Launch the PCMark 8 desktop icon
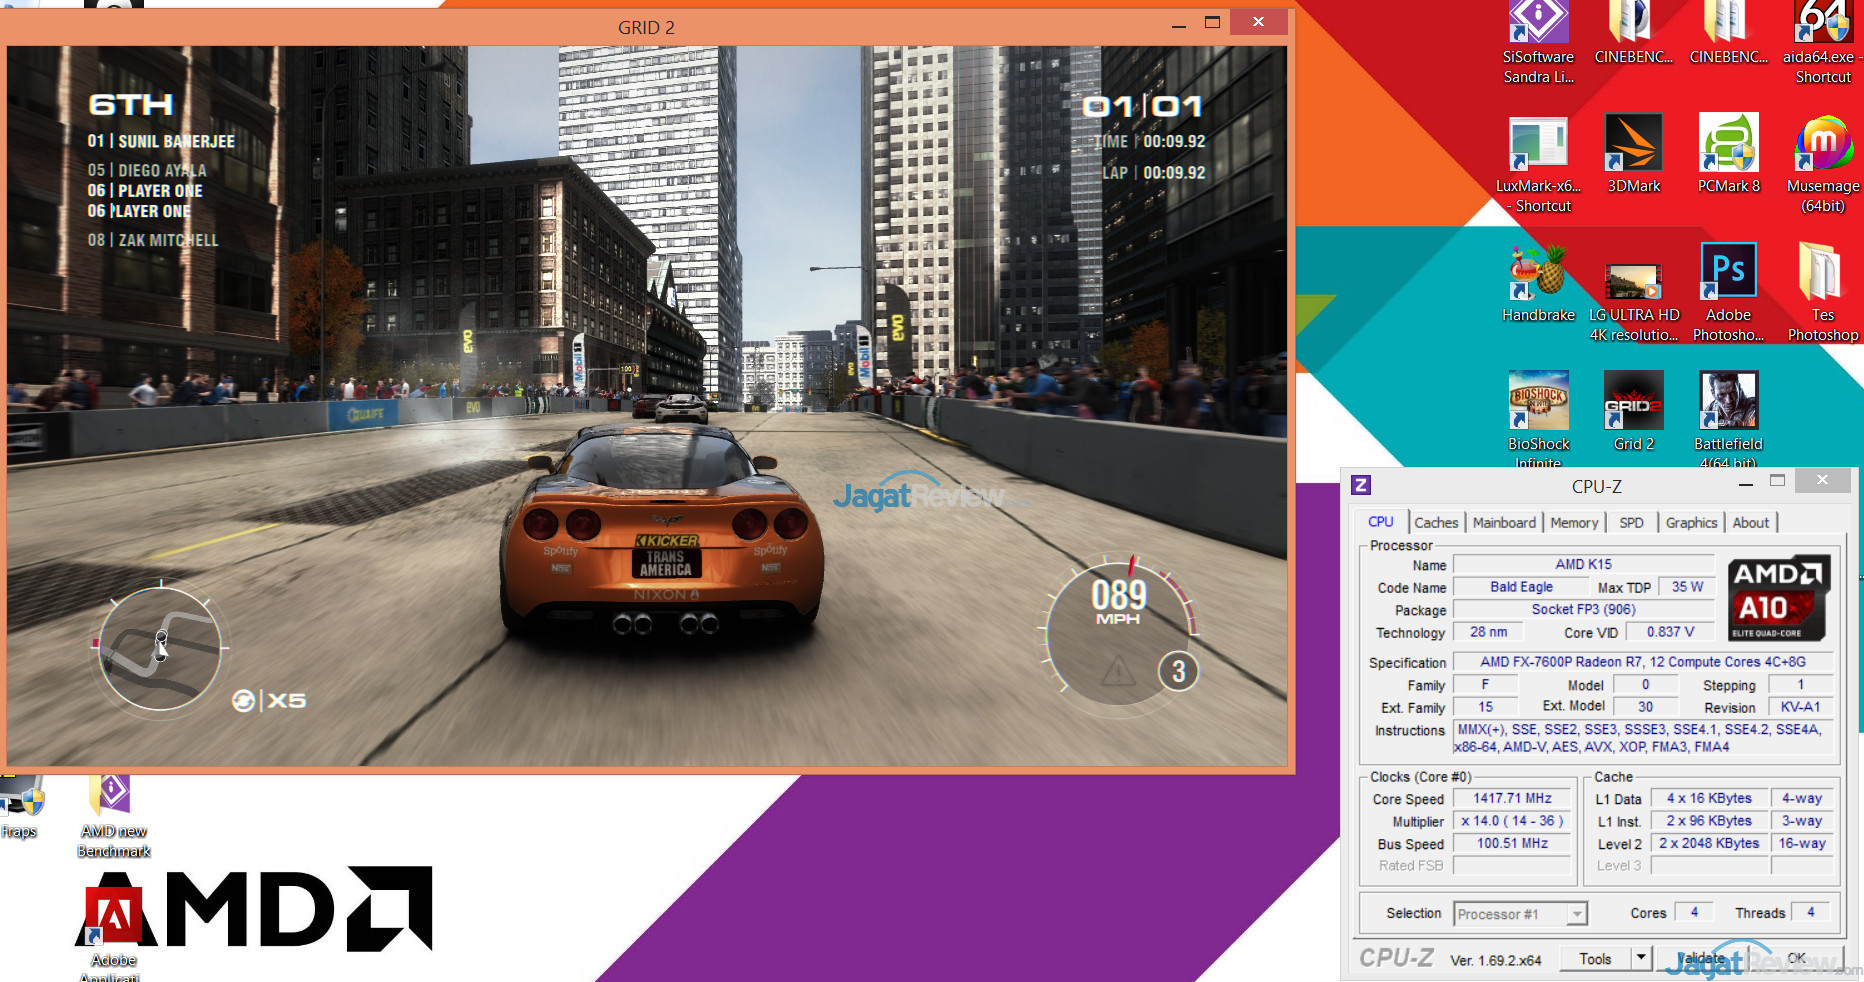1864x982 pixels. click(1728, 145)
